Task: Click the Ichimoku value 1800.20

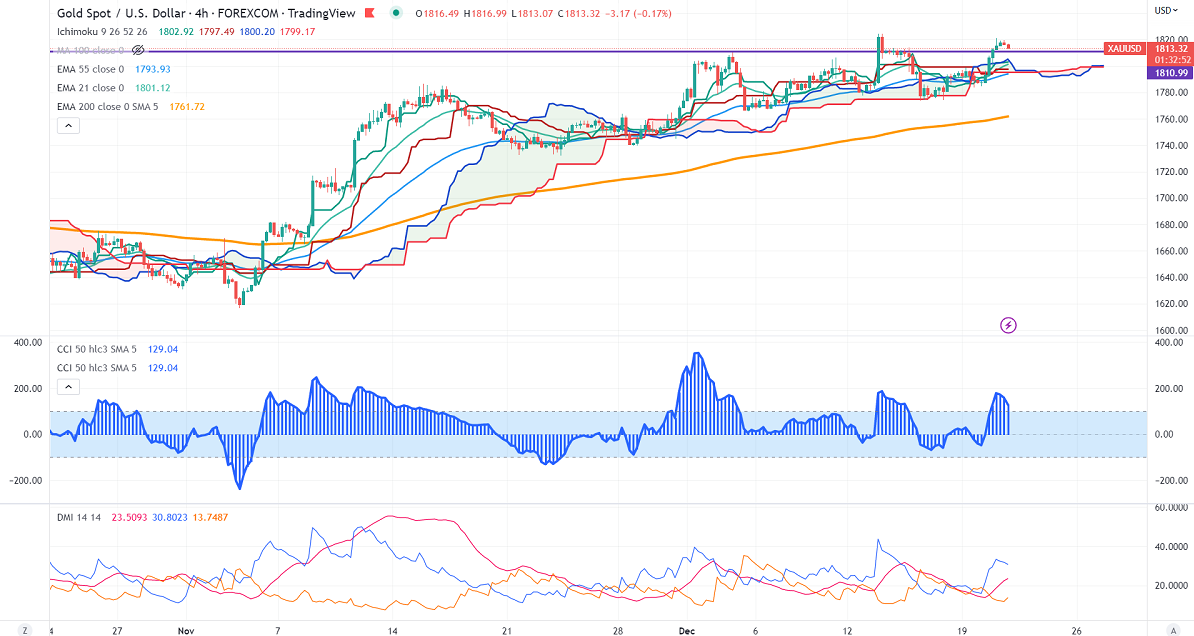Action: click(x=257, y=32)
